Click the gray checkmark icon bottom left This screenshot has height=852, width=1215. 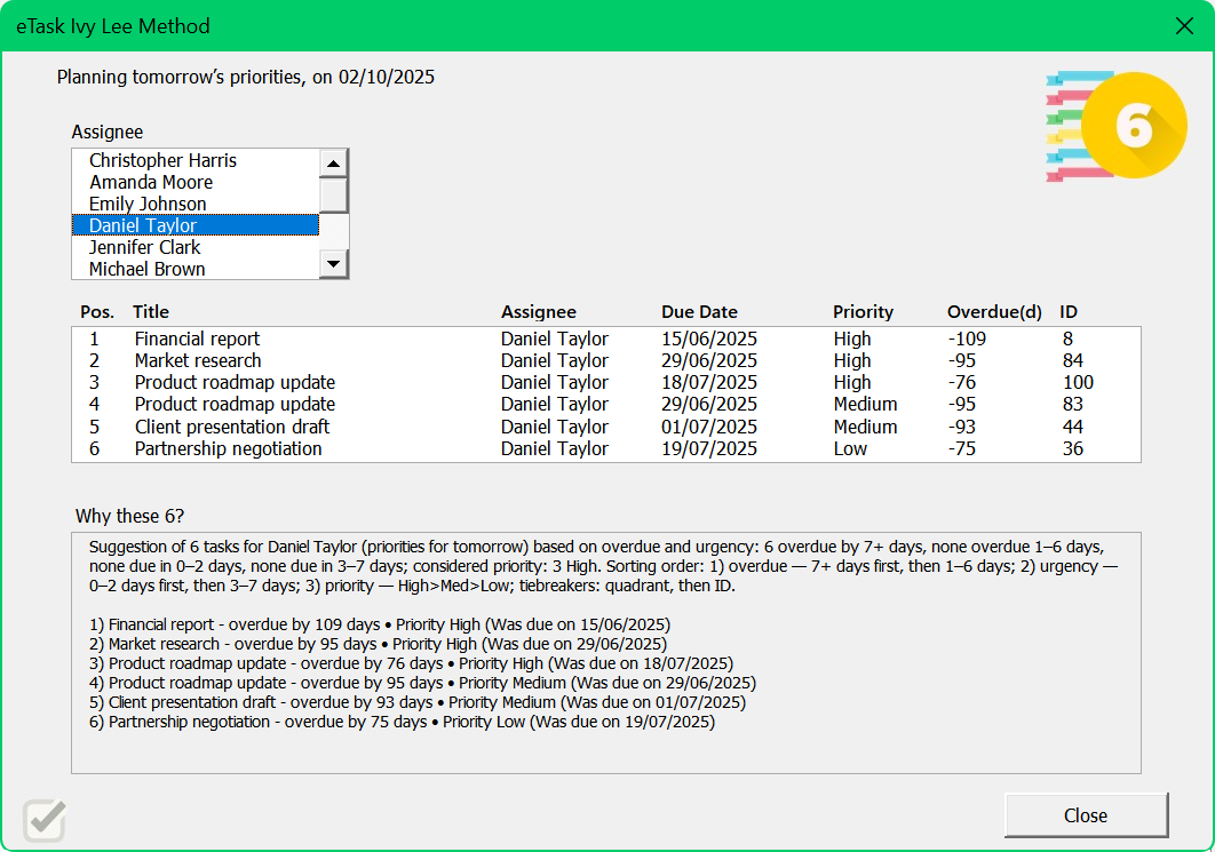click(42, 818)
